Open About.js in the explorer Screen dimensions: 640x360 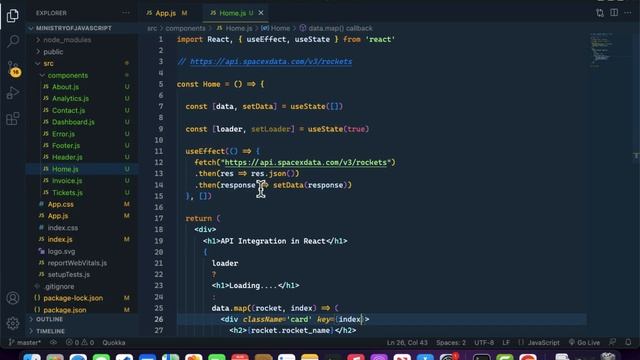coord(65,87)
